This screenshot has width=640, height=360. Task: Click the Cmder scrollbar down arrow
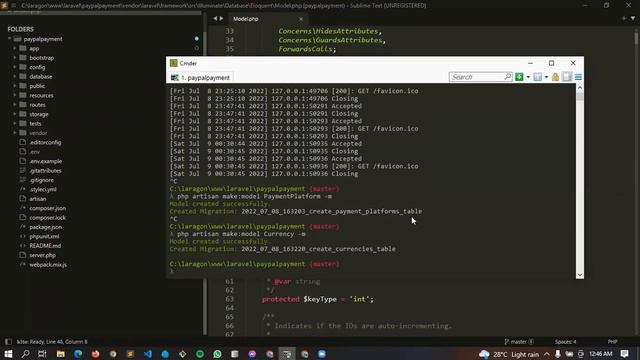[580, 275]
